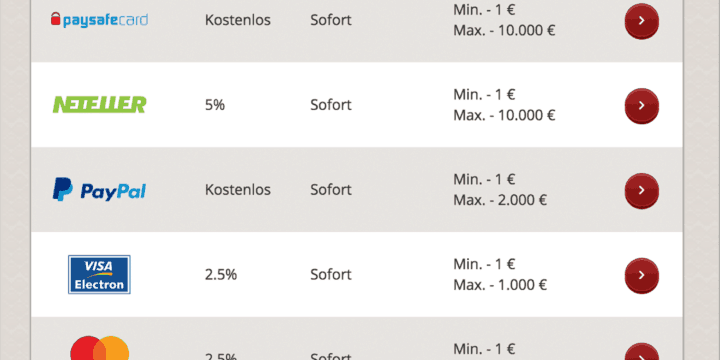720x360 pixels.
Task: Click the paysafecard logo
Action: pos(99,20)
